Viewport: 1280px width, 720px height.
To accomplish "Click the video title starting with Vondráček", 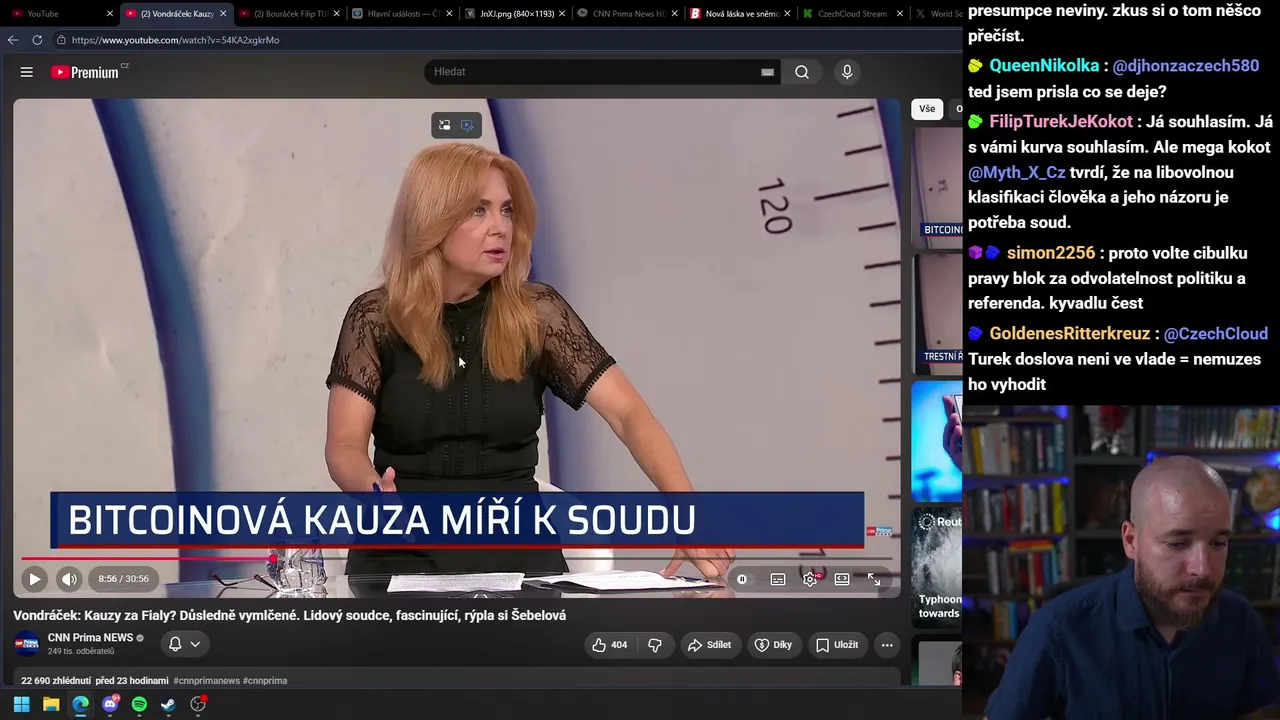I will (290, 616).
